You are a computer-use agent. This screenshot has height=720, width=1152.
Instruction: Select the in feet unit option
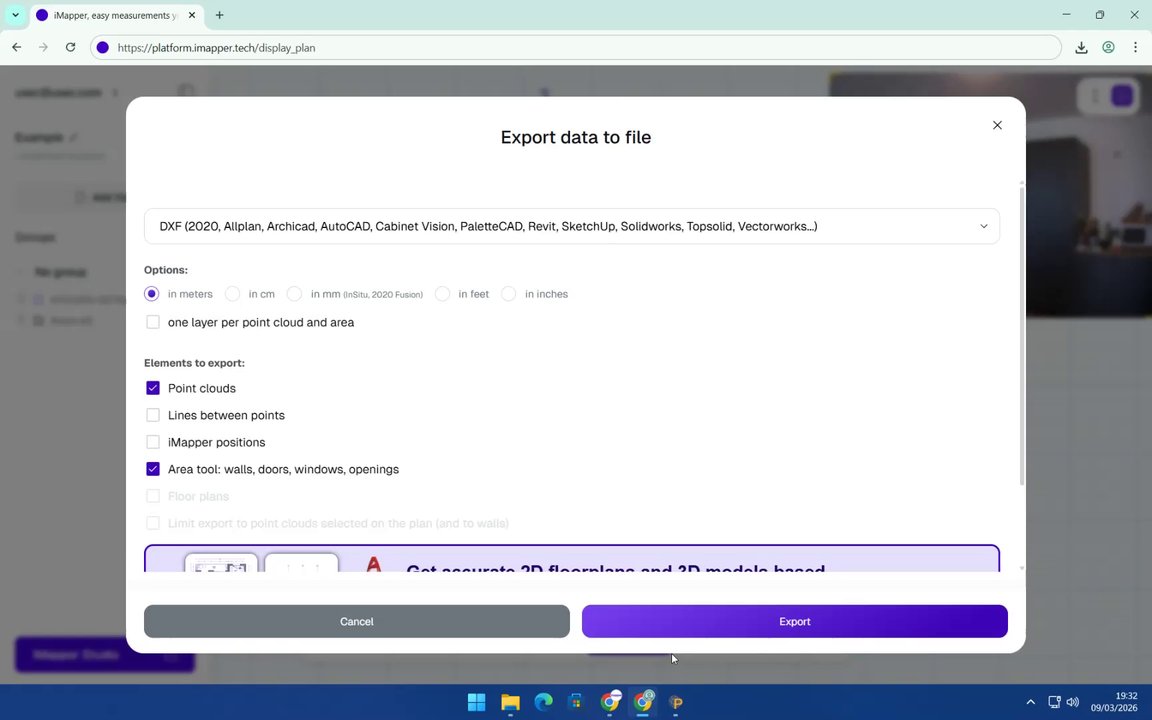pyautogui.click(x=442, y=294)
